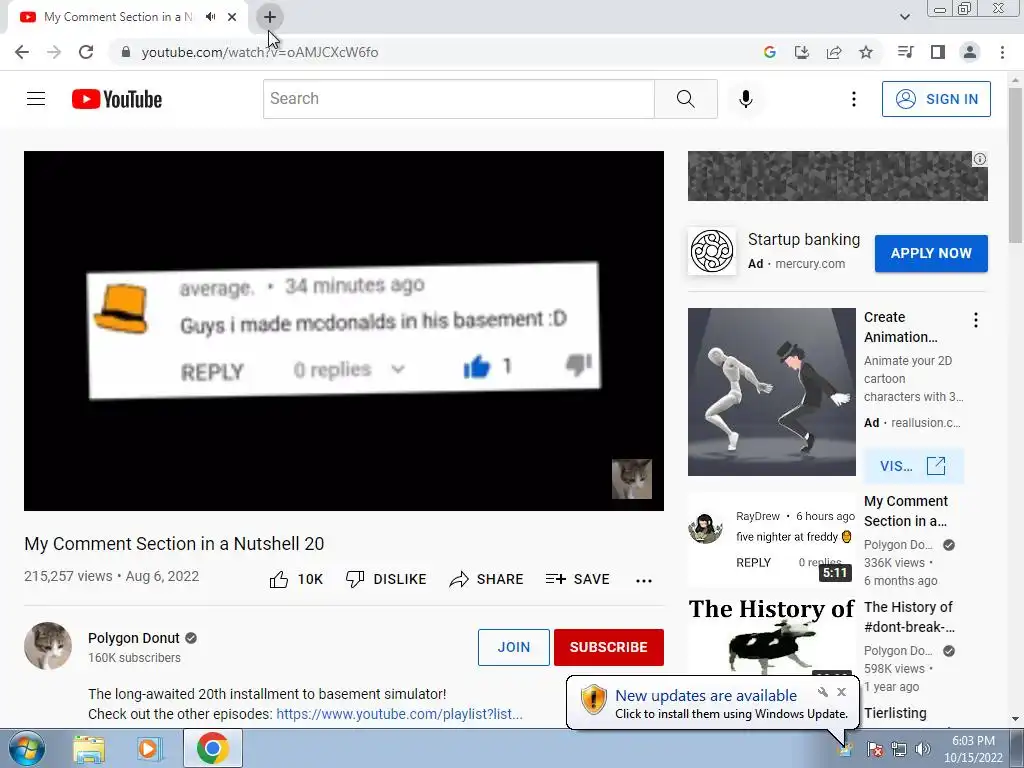Viewport: 1024px width, 768px height.
Task: Open YouTube settings three-dot menu
Action: click(x=854, y=99)
